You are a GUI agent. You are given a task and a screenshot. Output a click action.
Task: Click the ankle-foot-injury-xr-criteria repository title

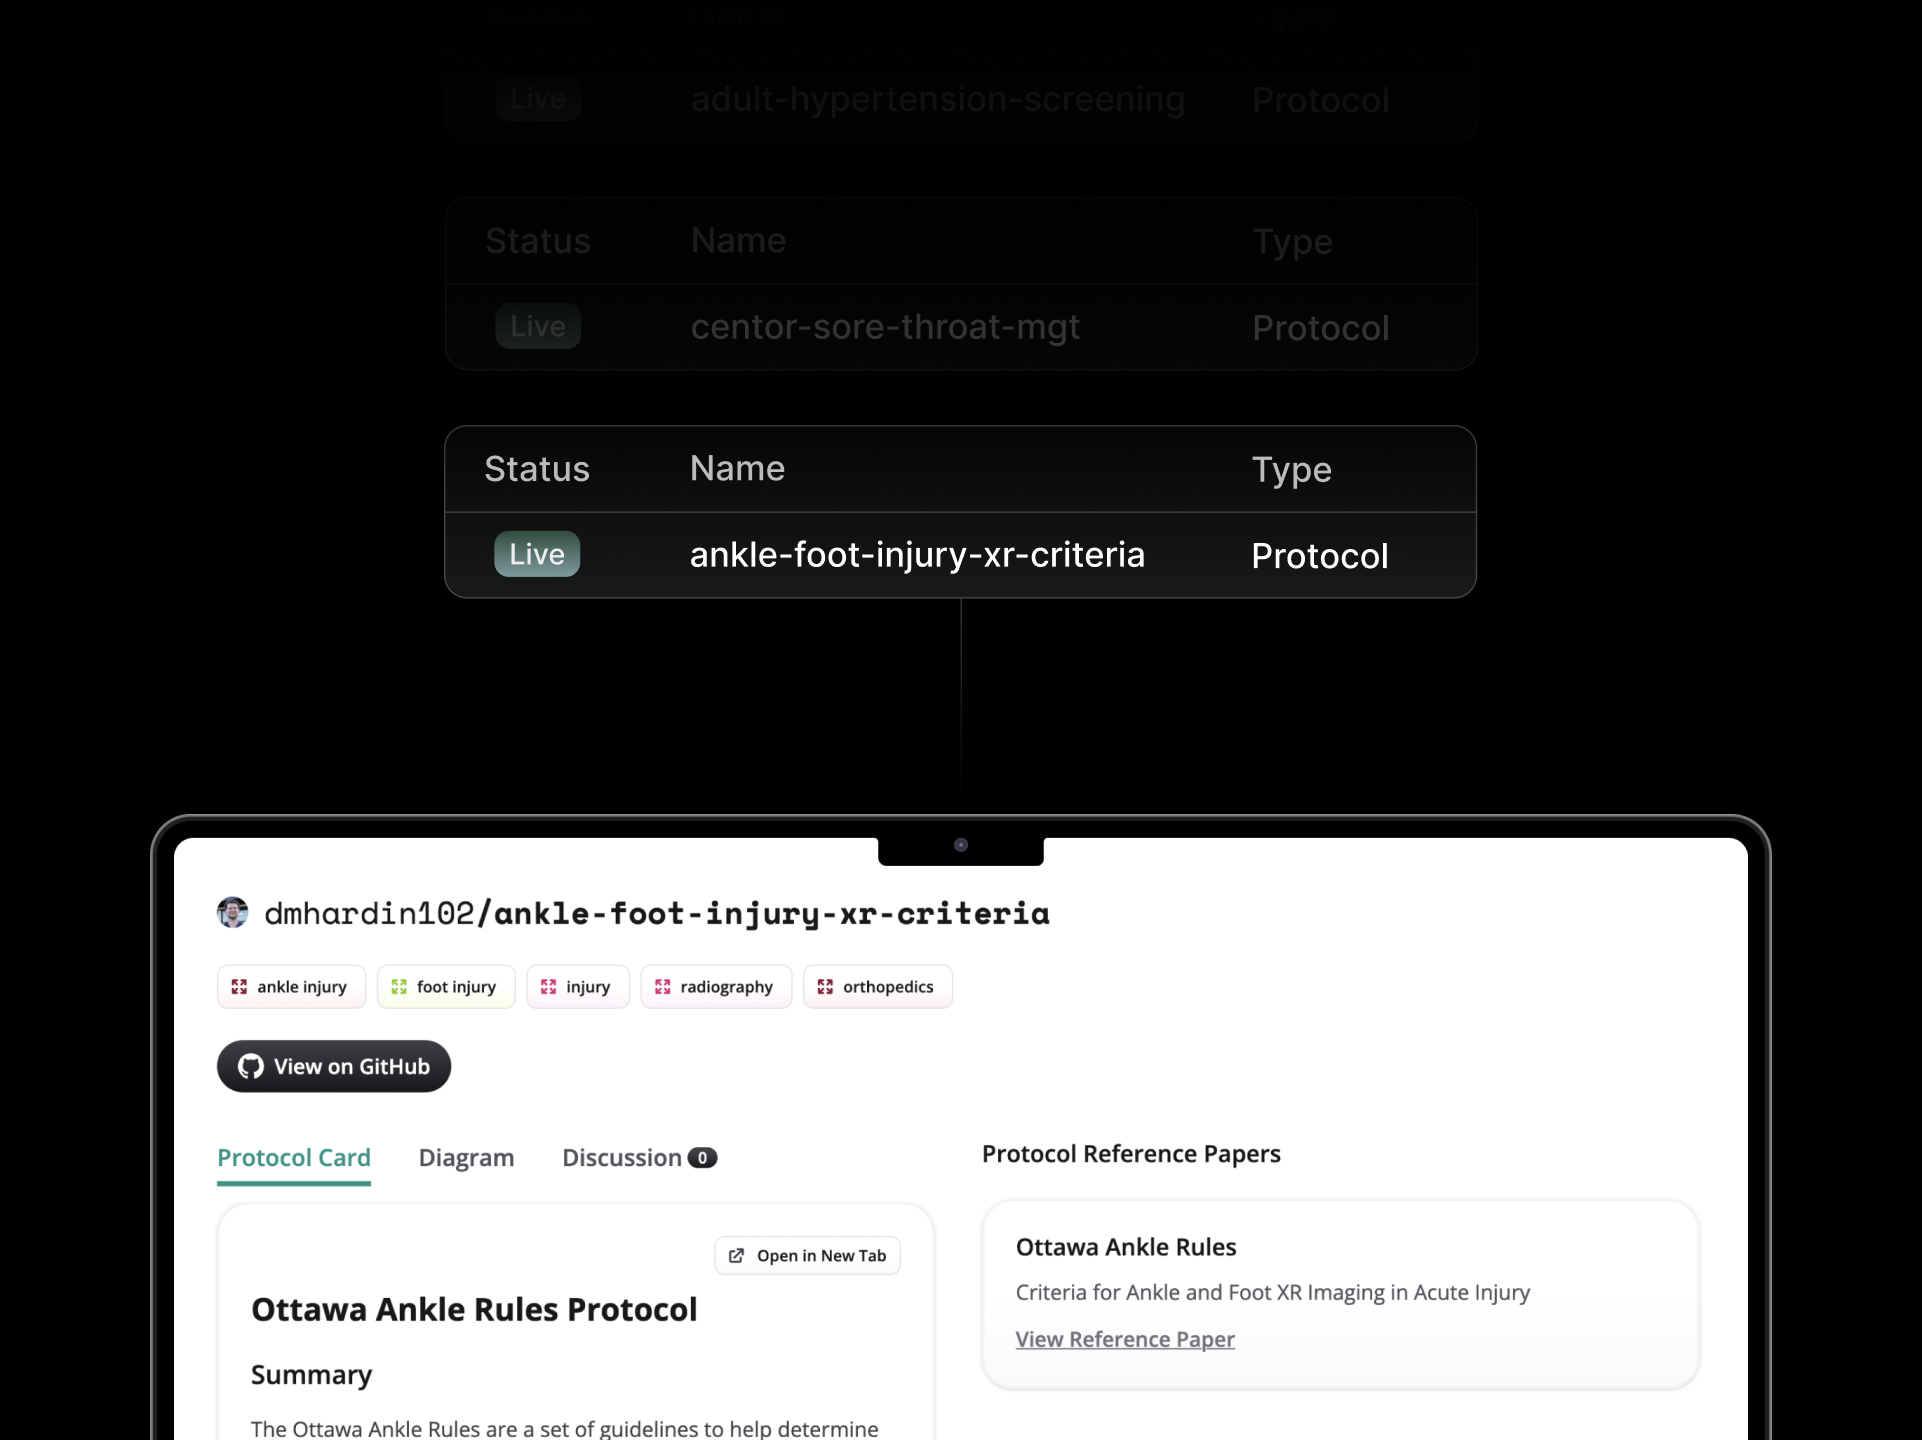tap(772, 913)
